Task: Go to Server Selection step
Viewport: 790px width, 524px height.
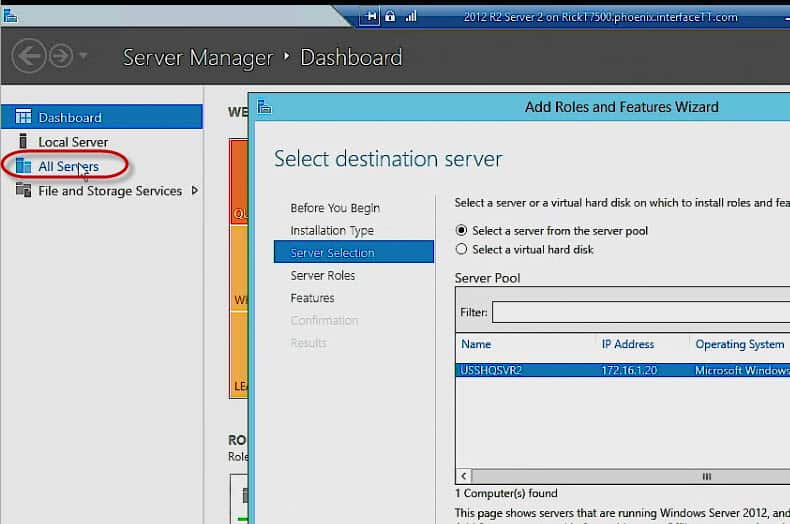Action: pyautogui.click(x=354, y=251)
